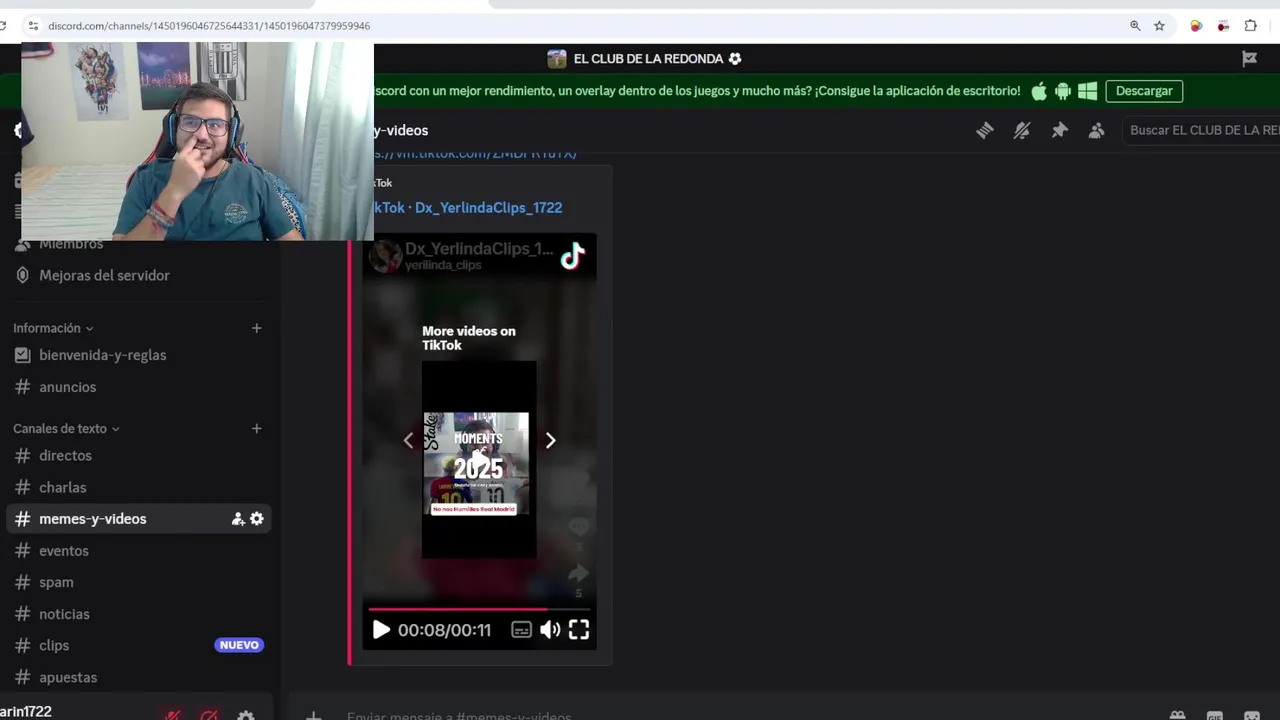Click the Windows download icon
The width and height of the screenshot is (1280, 720).
point(1088,91)
